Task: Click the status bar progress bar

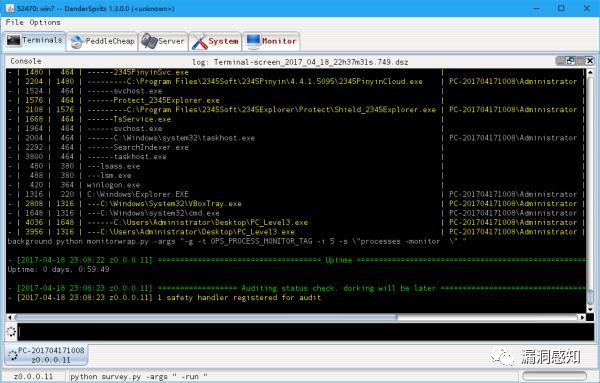Action: point(554,376)
